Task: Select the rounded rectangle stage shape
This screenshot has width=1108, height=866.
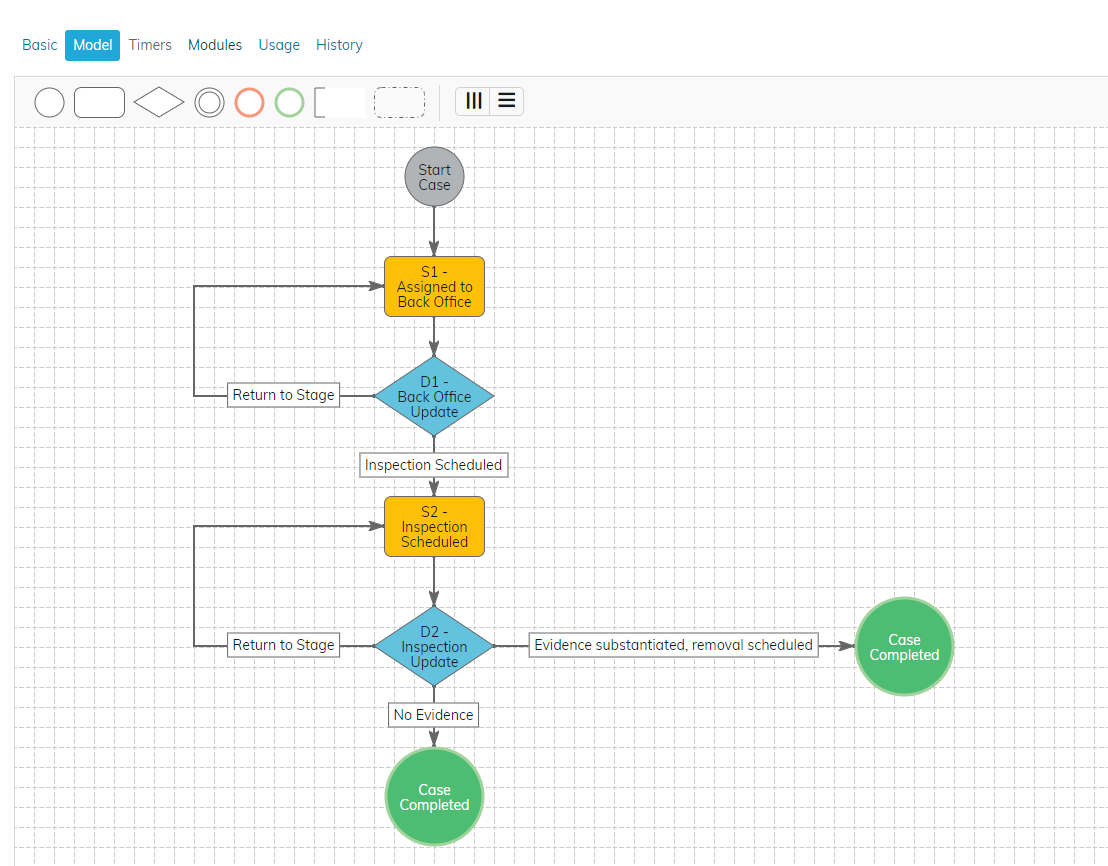Action: click(x=99, y=103)
